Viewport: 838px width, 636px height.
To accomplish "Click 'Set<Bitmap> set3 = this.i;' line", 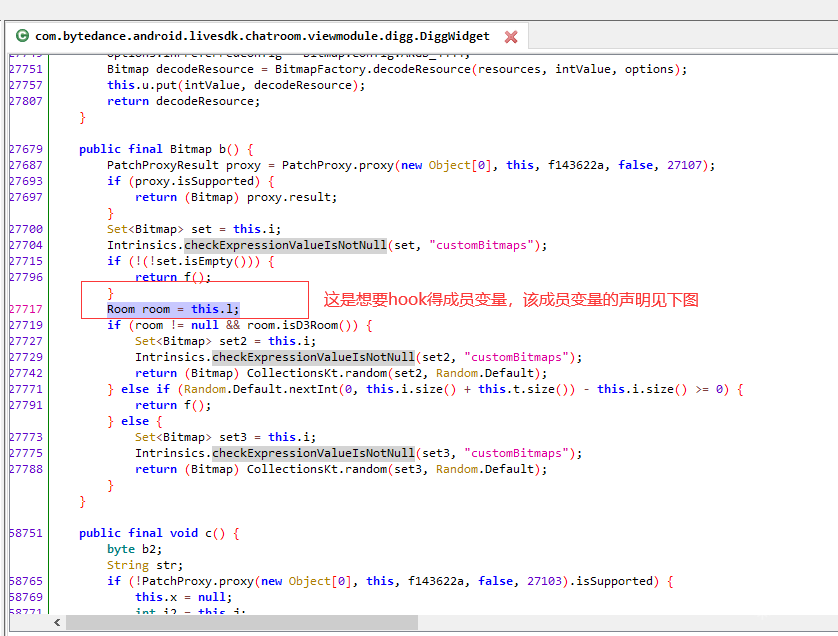I will (x=226, y=438).
